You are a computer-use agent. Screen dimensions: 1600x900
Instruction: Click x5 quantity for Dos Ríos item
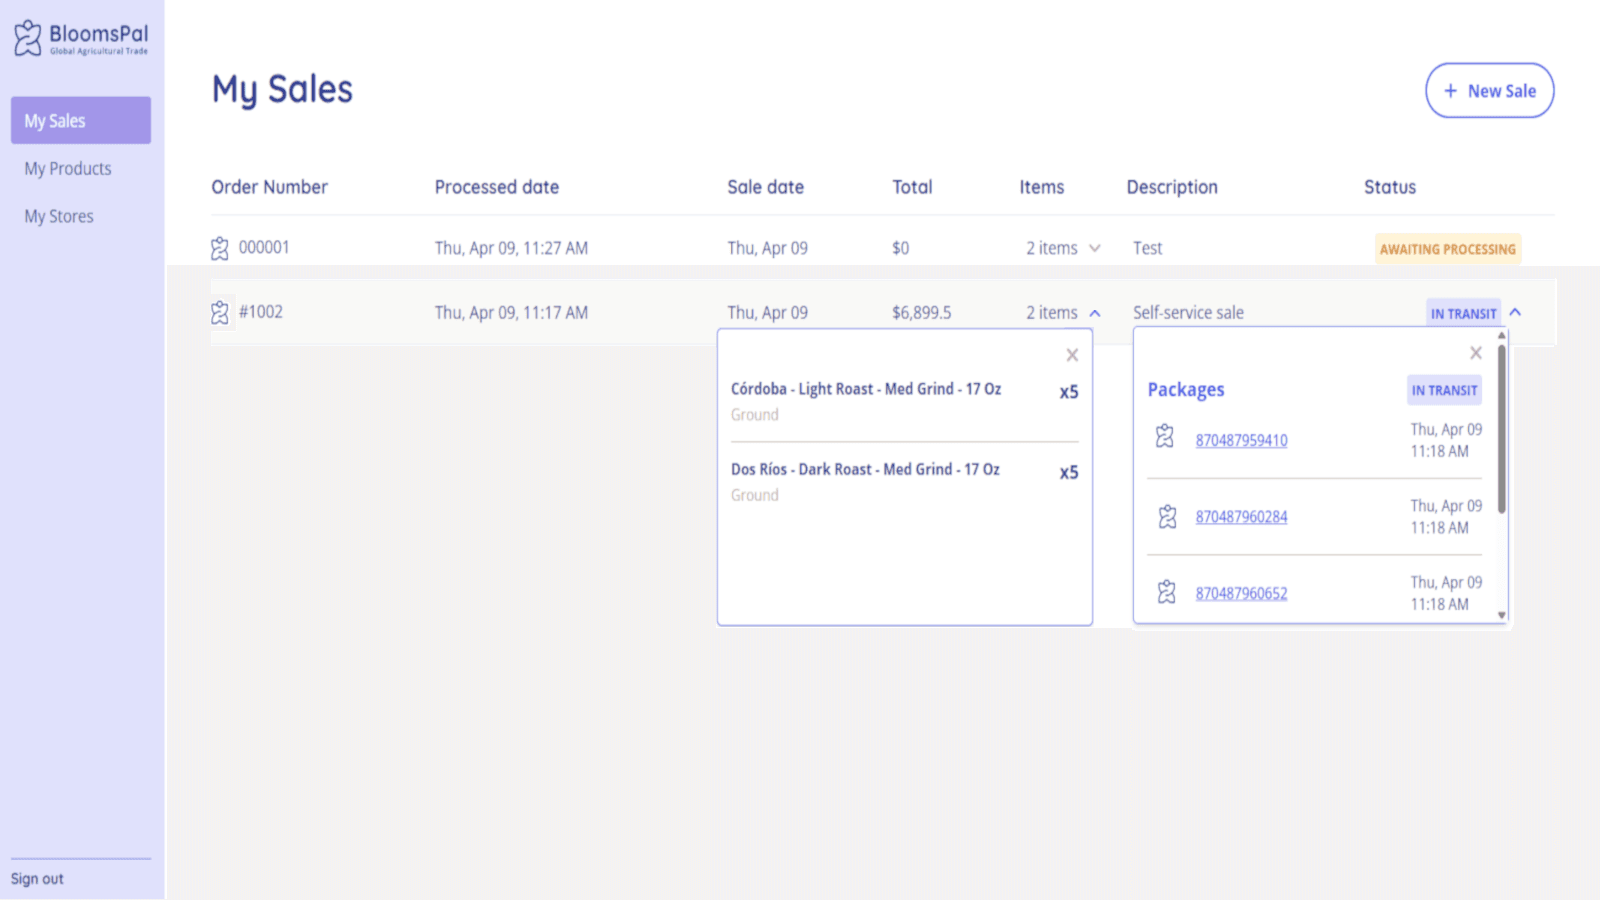(x=1069, y=472)
